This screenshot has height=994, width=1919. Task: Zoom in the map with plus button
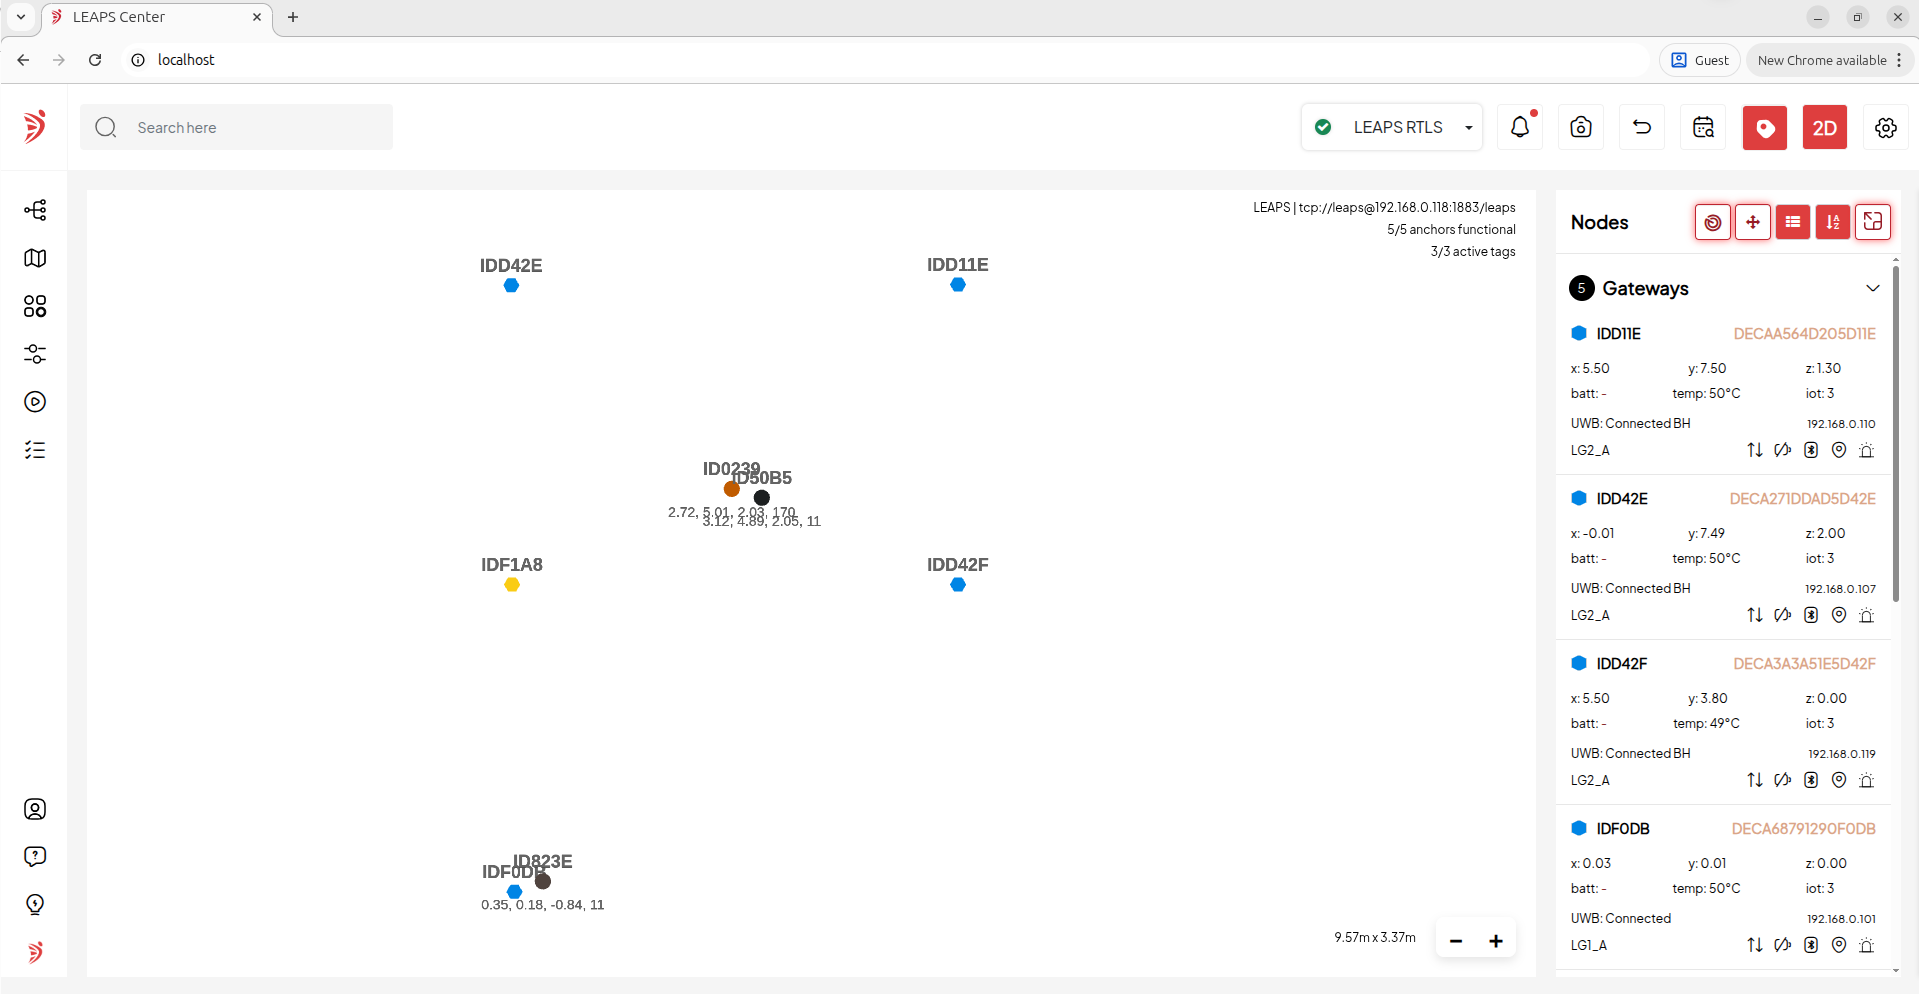1496,941
